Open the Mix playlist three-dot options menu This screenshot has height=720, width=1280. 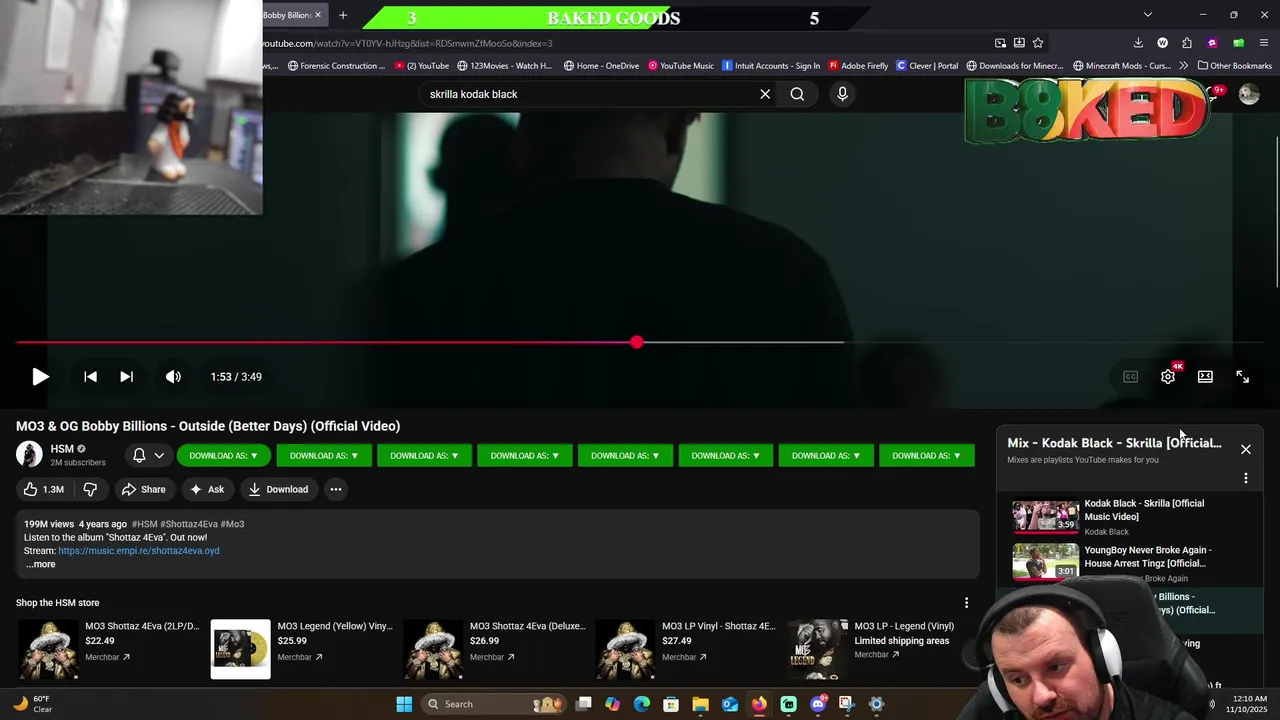coord(1246,479)
